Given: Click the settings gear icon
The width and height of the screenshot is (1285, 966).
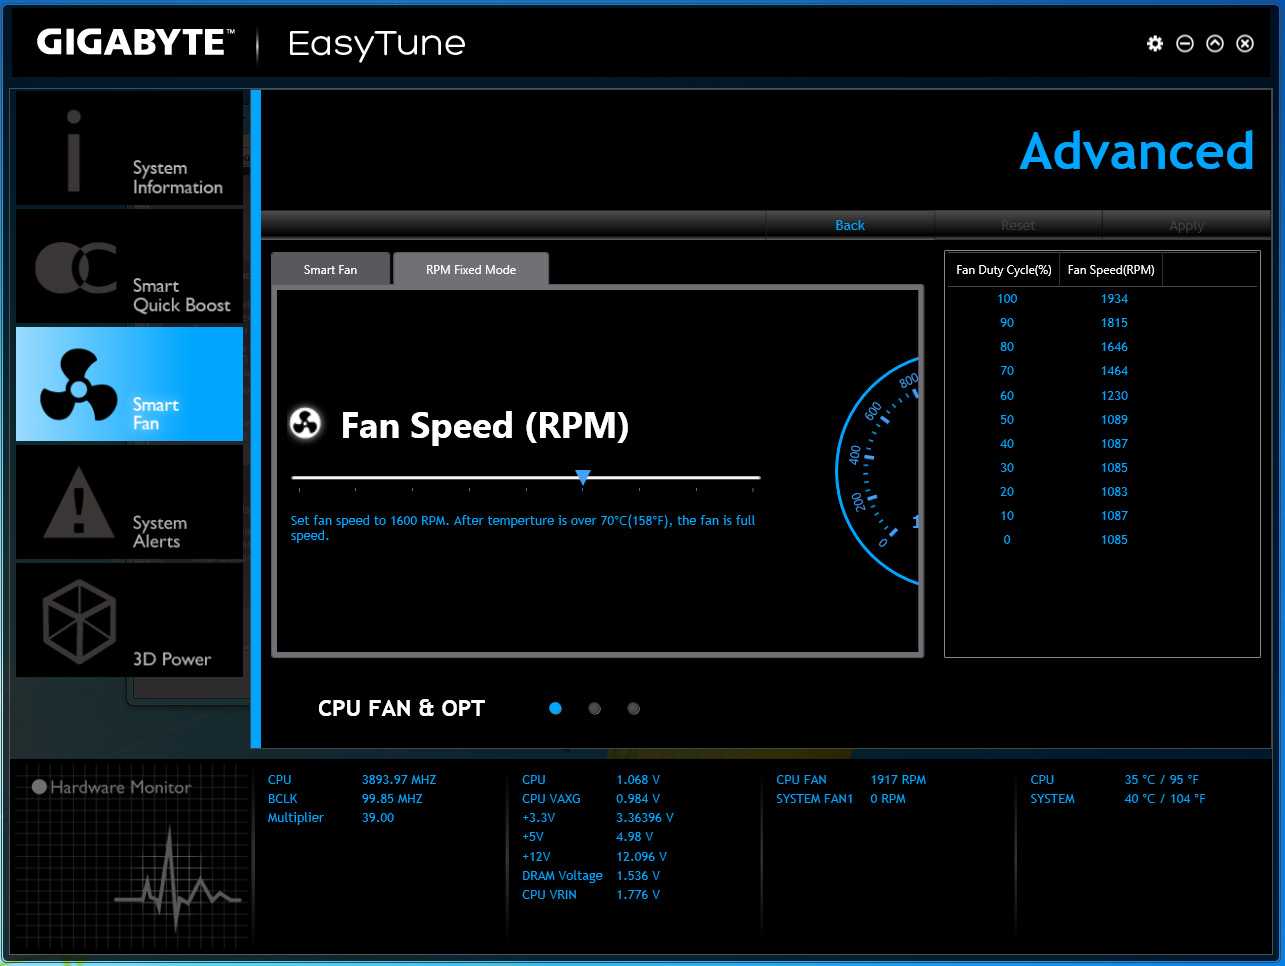Looking at the screenshot, I should [x=1155, y=44].
